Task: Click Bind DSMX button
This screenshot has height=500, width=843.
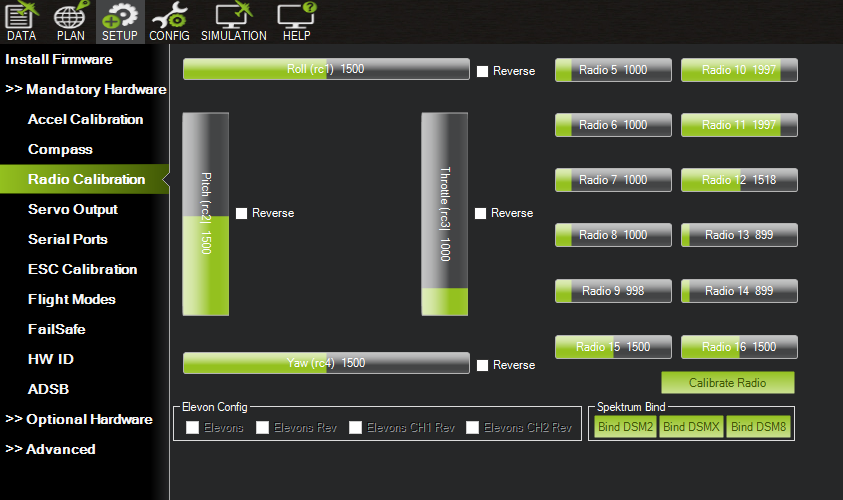Action: [691, 427]
